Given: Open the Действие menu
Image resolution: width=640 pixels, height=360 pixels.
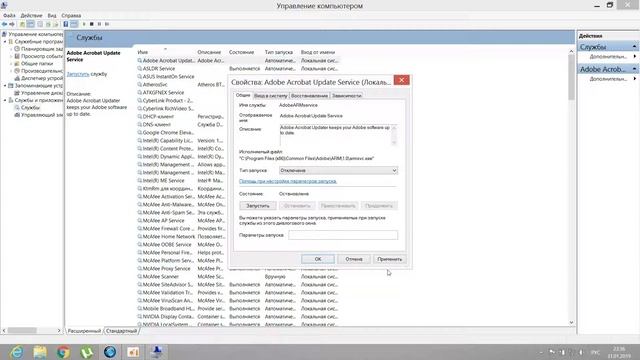Looking at the screenshot, I should (x=31, y=16).
